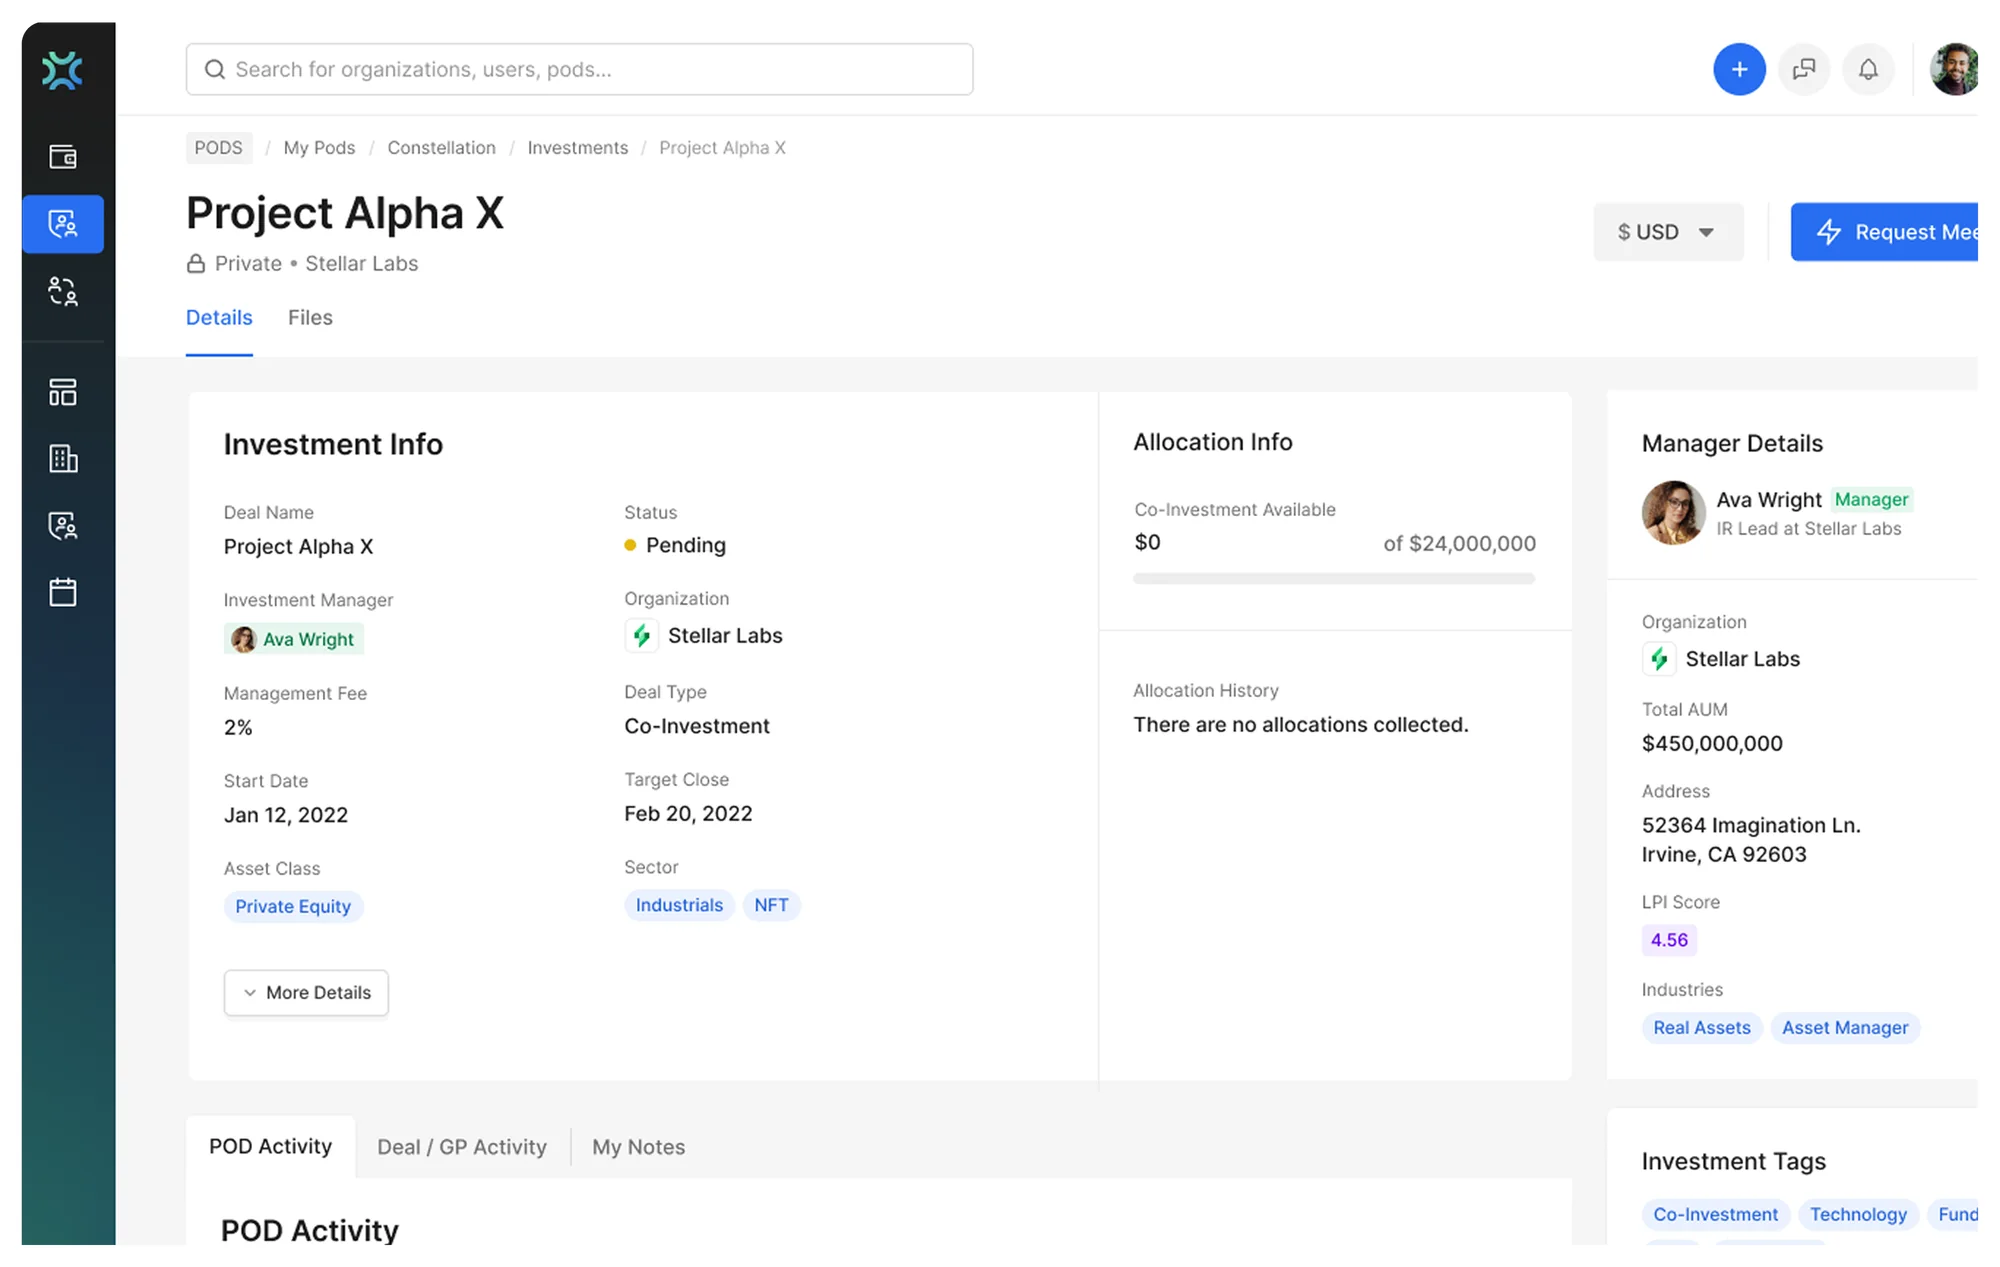Select the highlighted pods sidebar icon
Screen dimensions: 2000x1267
click(x=63, y=224)
